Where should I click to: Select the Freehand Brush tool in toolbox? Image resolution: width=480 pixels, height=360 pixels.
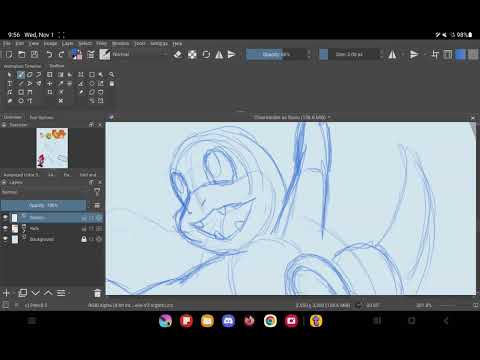[x=21, y=75]
